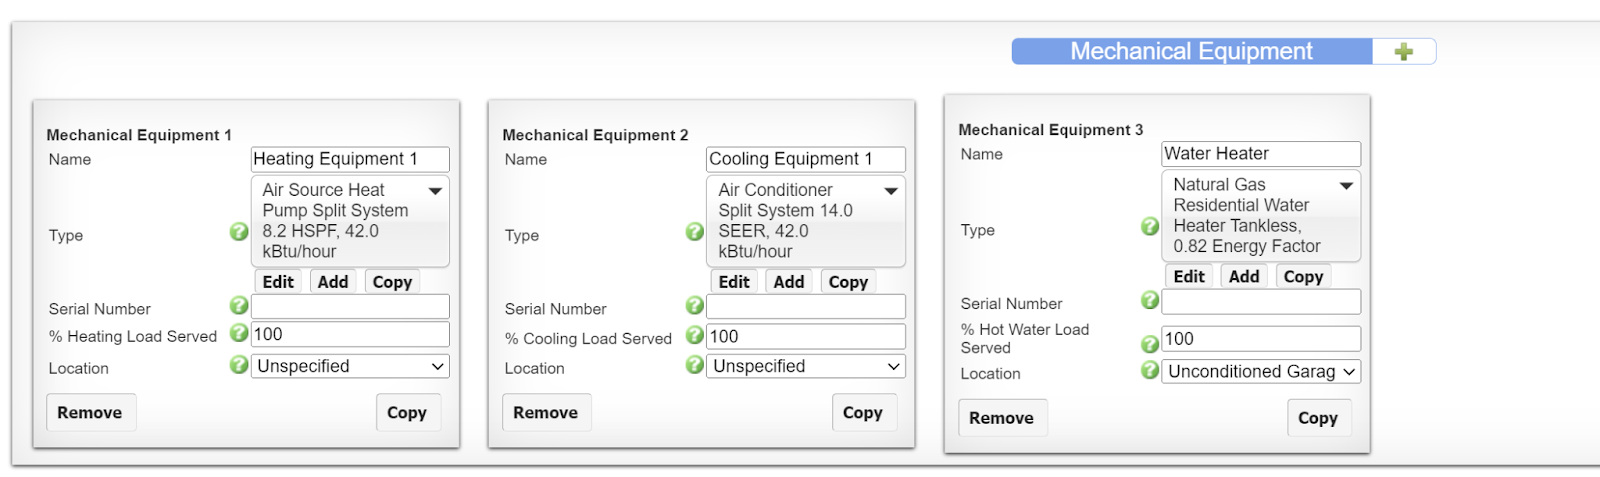Open help icon beside Heating Equipment Type
The width and height of the screenshot is (1600, 477).
pyautogui.click(x=239, y=232)
